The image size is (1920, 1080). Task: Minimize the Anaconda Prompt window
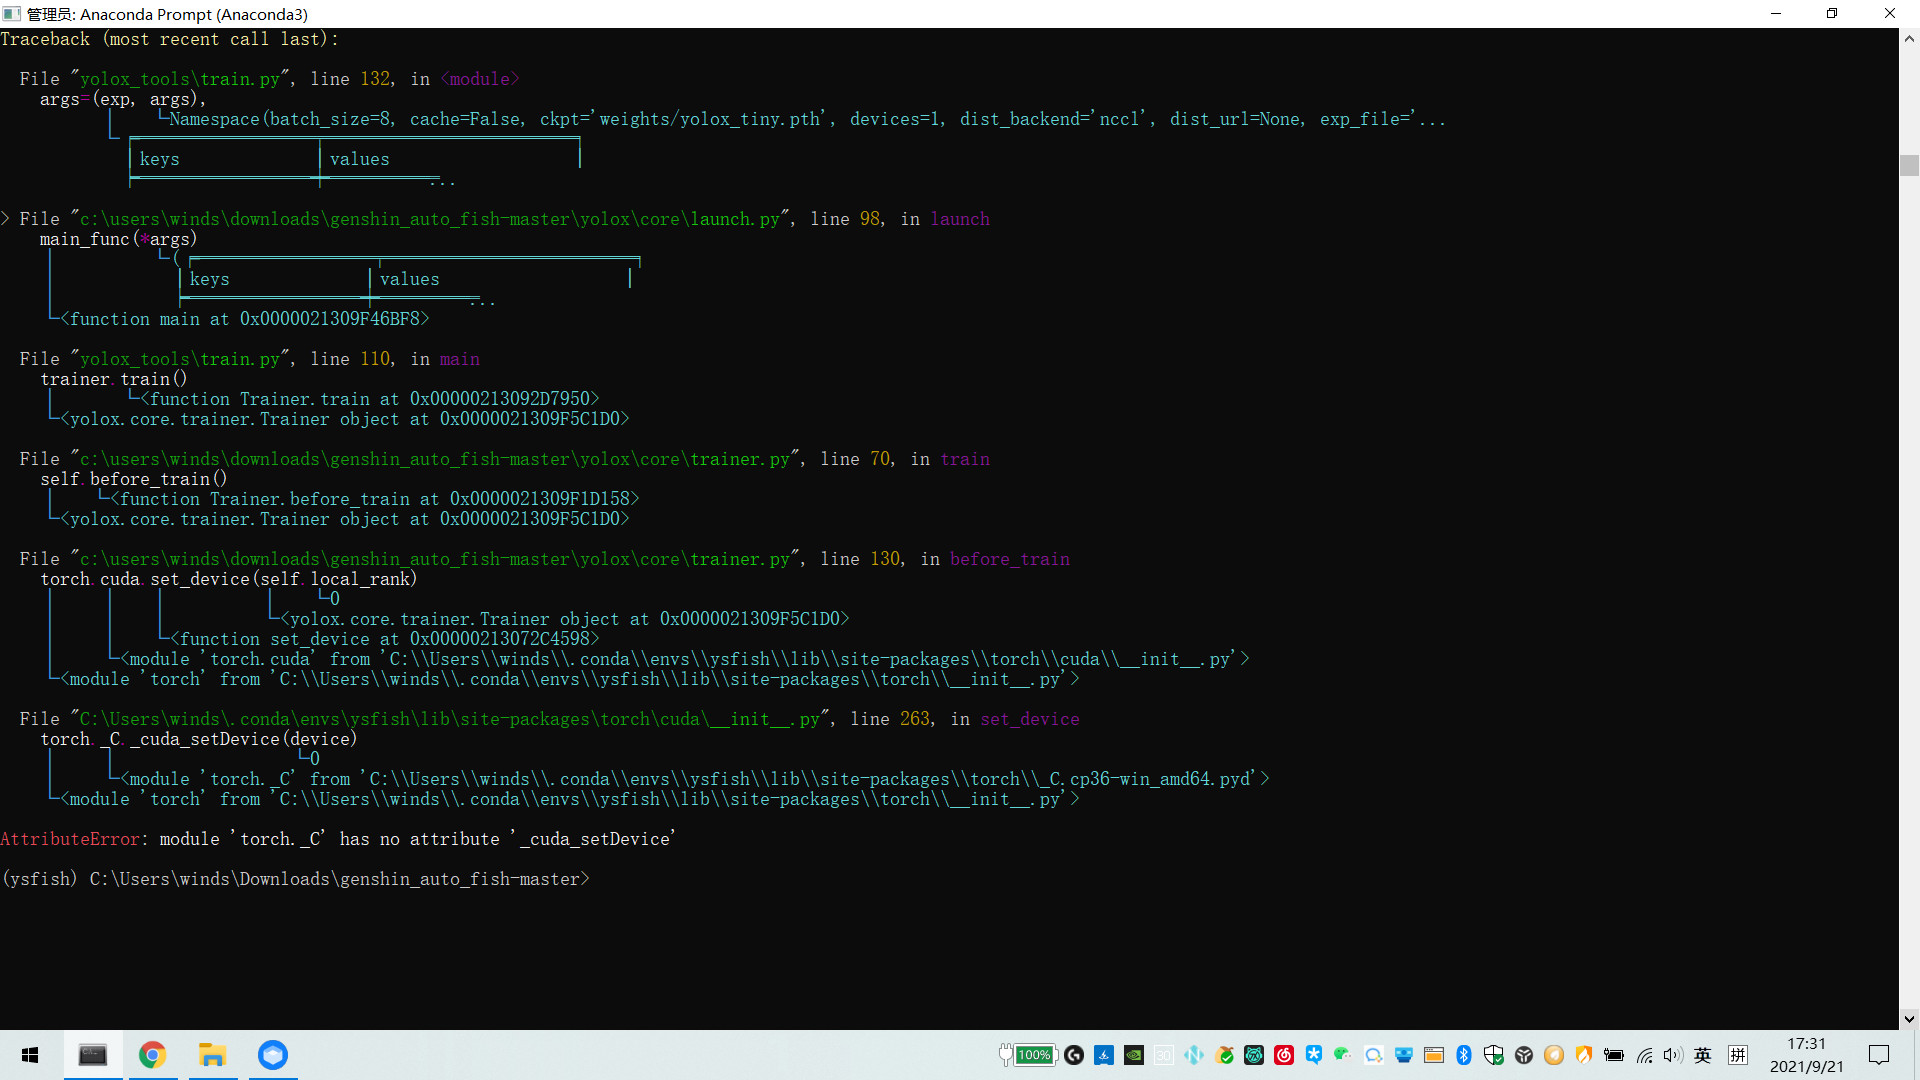tap(1776, 14)
